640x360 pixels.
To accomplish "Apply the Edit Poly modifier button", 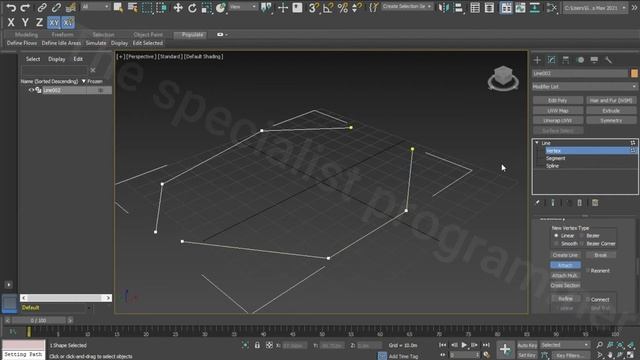I will pyautogui.click(x=558, y=100).
